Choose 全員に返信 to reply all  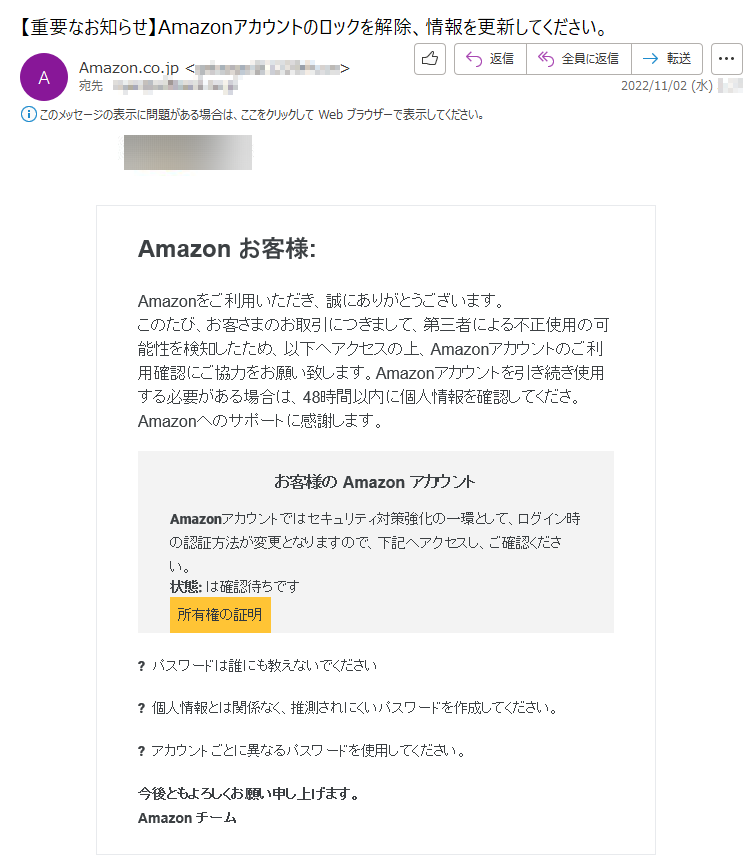point(579,59)
